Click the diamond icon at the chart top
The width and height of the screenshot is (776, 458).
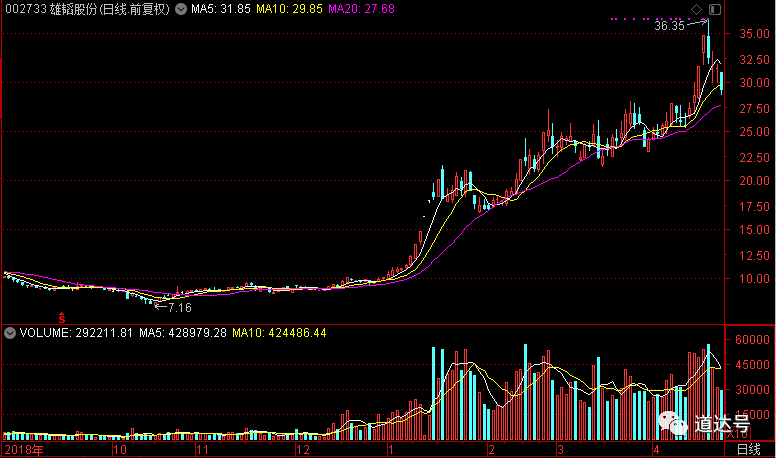coord(696,9)
